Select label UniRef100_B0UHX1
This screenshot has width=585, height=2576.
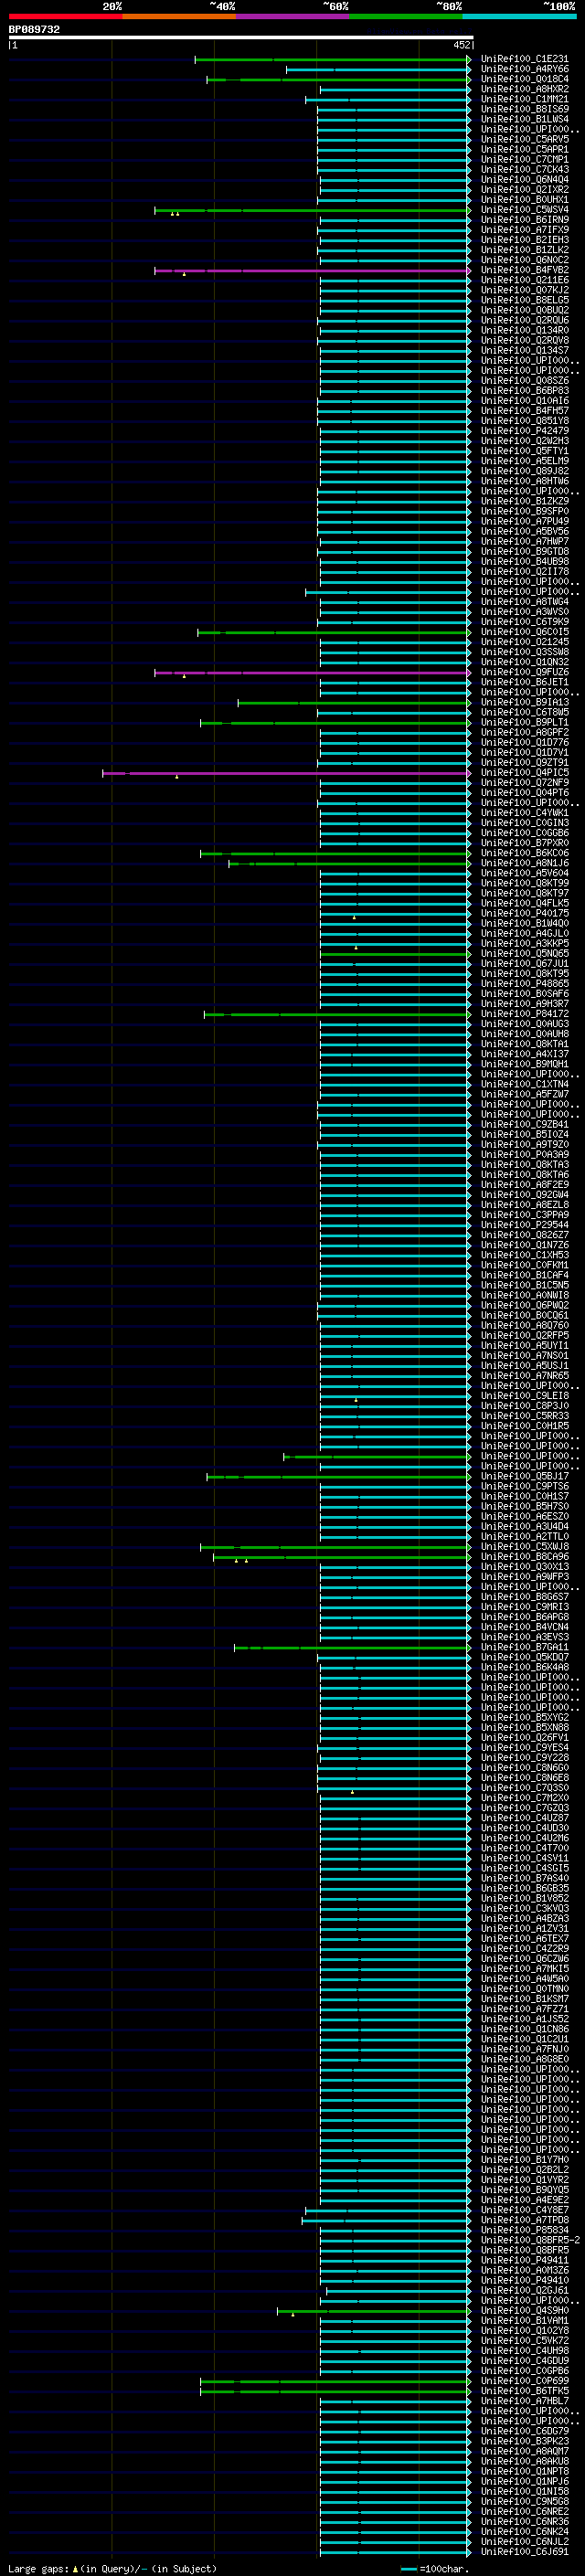524,200
